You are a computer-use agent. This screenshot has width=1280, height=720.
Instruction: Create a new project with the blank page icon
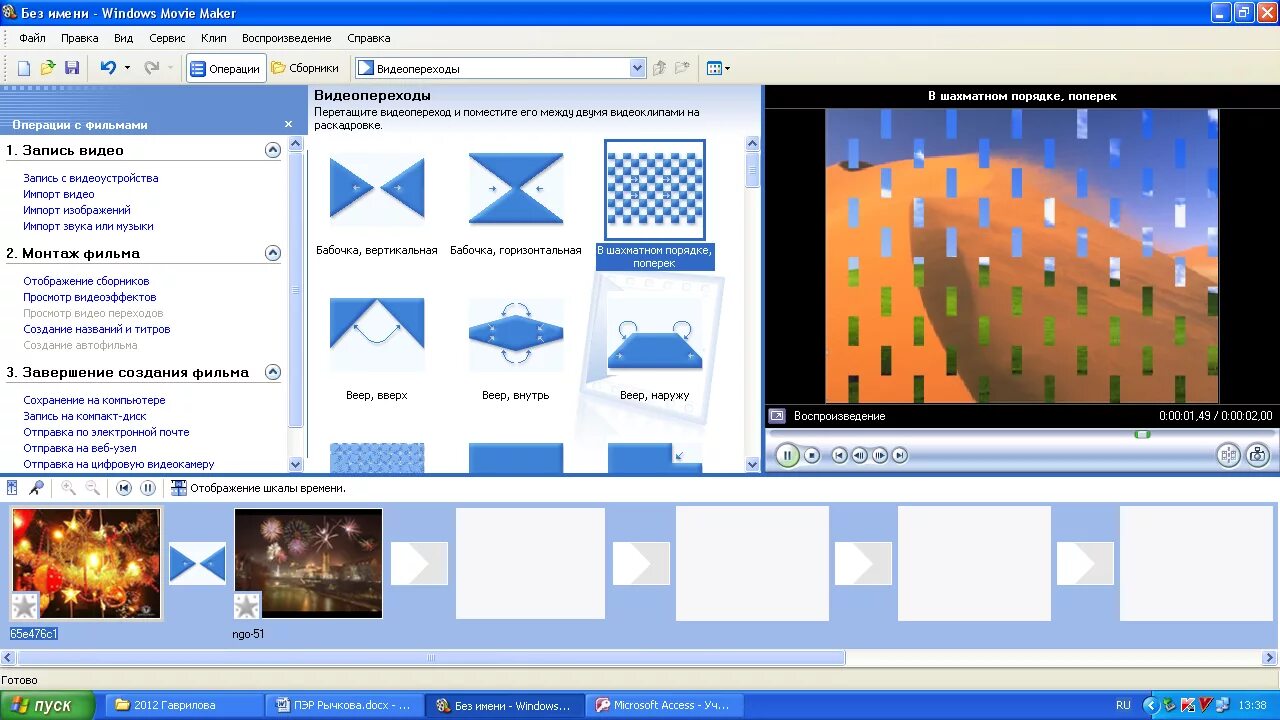pyautogui.click(x=24, y=68)
